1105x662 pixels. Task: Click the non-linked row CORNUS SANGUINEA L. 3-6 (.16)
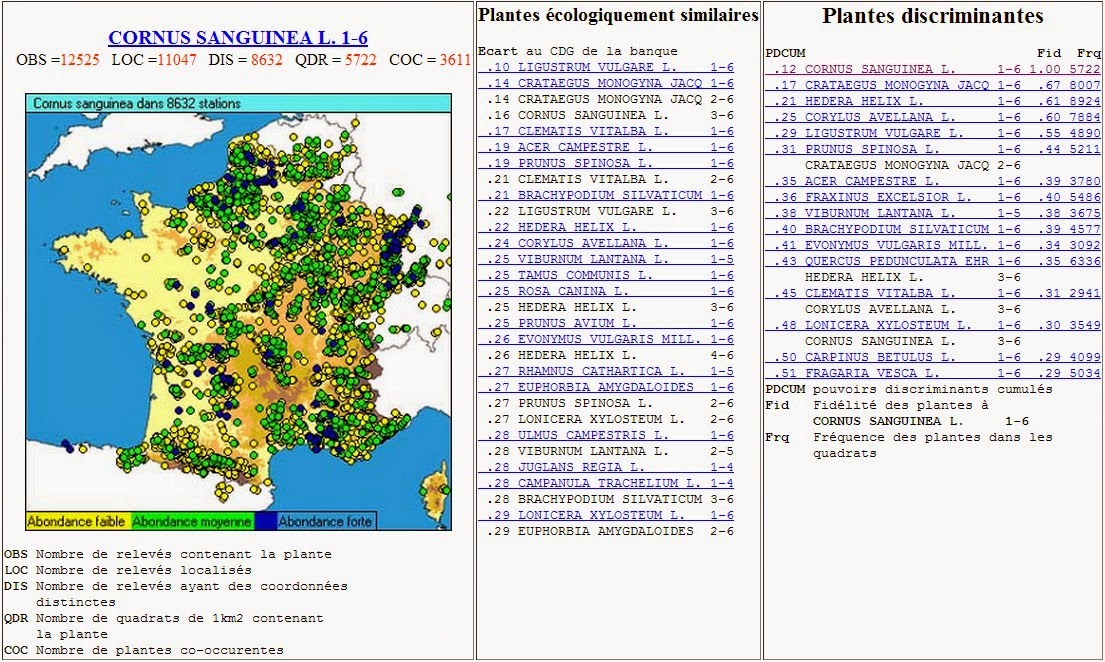[x=610, y=115]
